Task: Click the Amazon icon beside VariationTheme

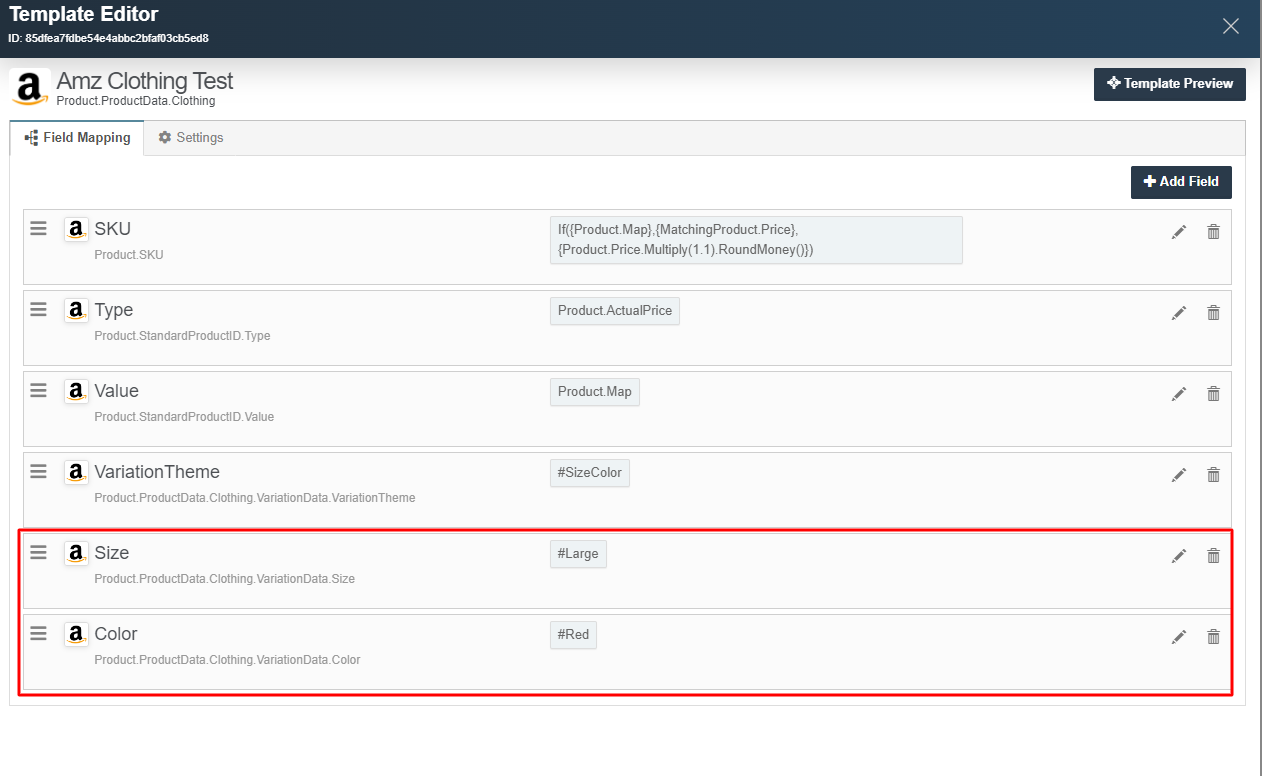Action: (x=76, y=472)
